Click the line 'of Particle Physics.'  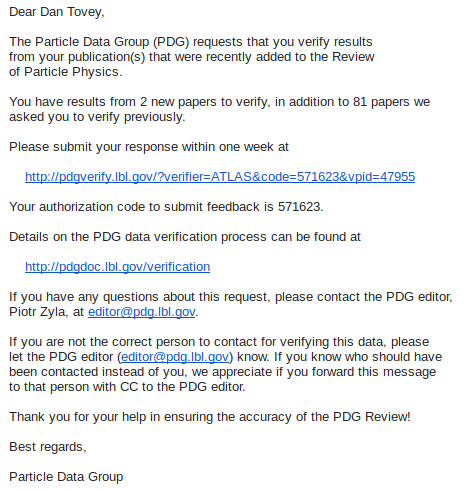(66, 72)
